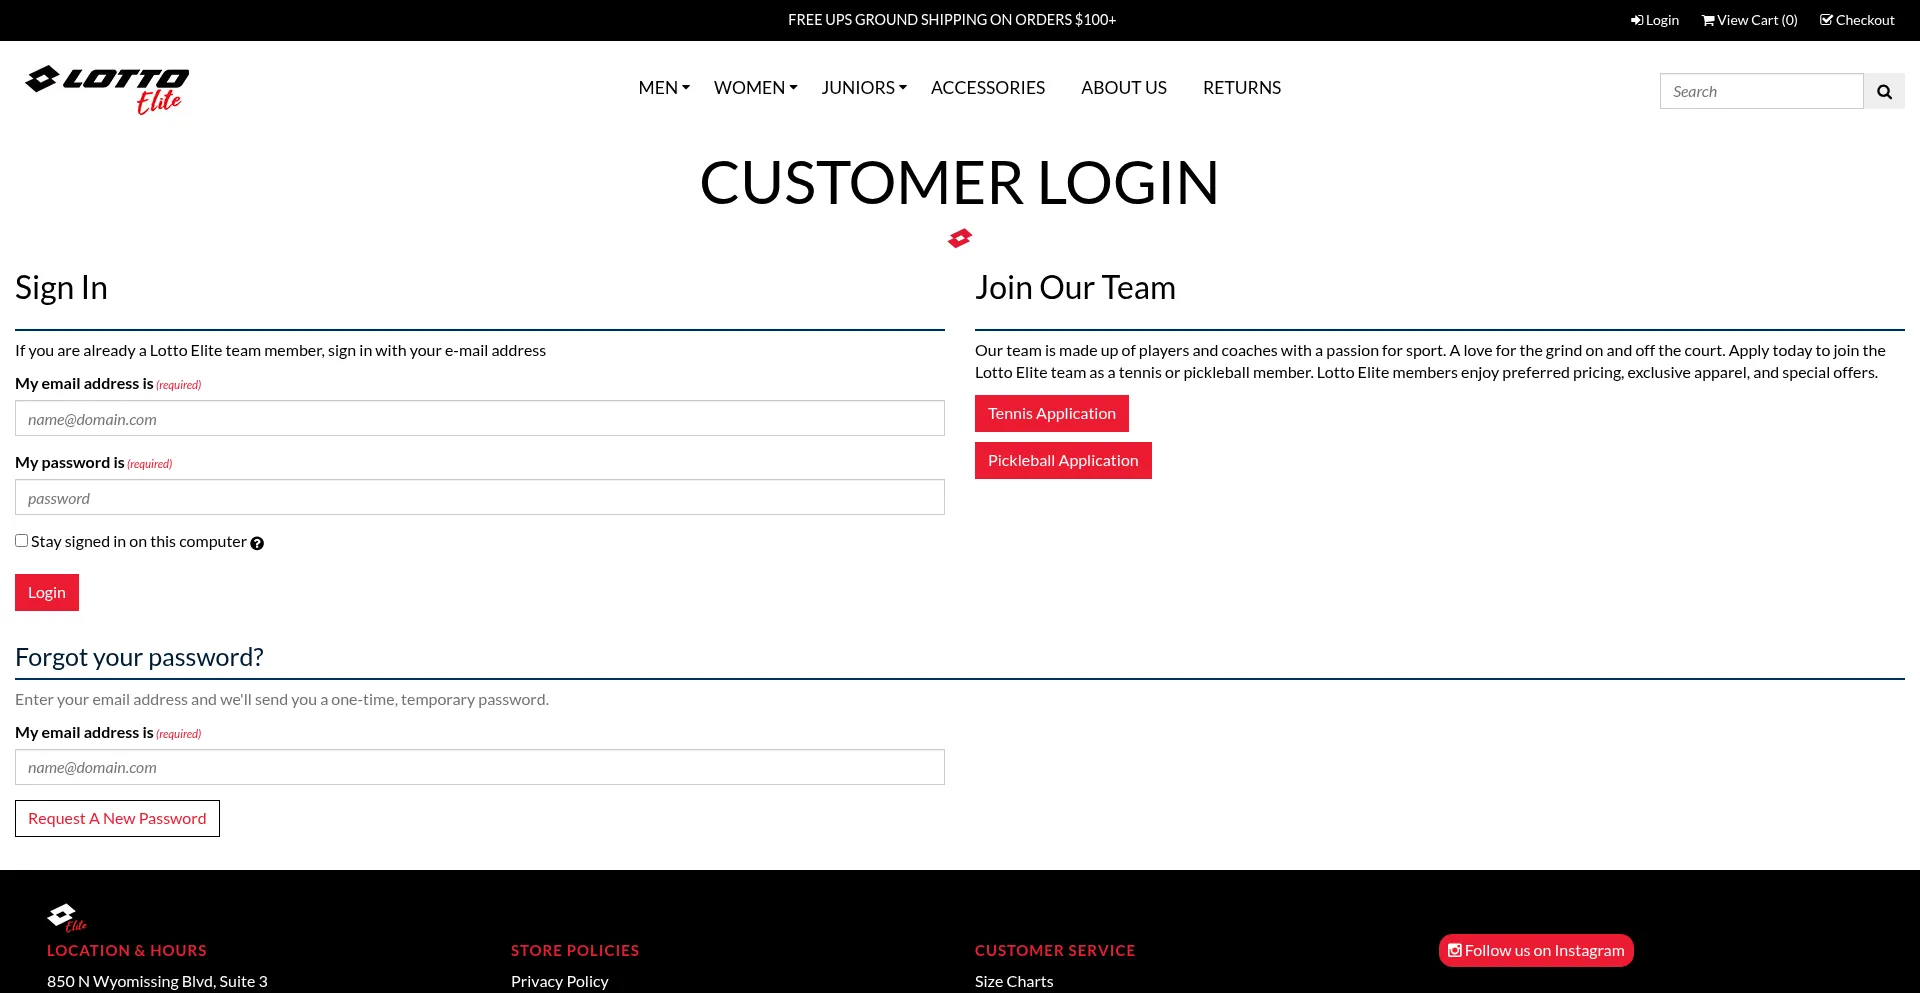Focus the Forgot password email field
The image size is (1920, 993).
[480, 767]
